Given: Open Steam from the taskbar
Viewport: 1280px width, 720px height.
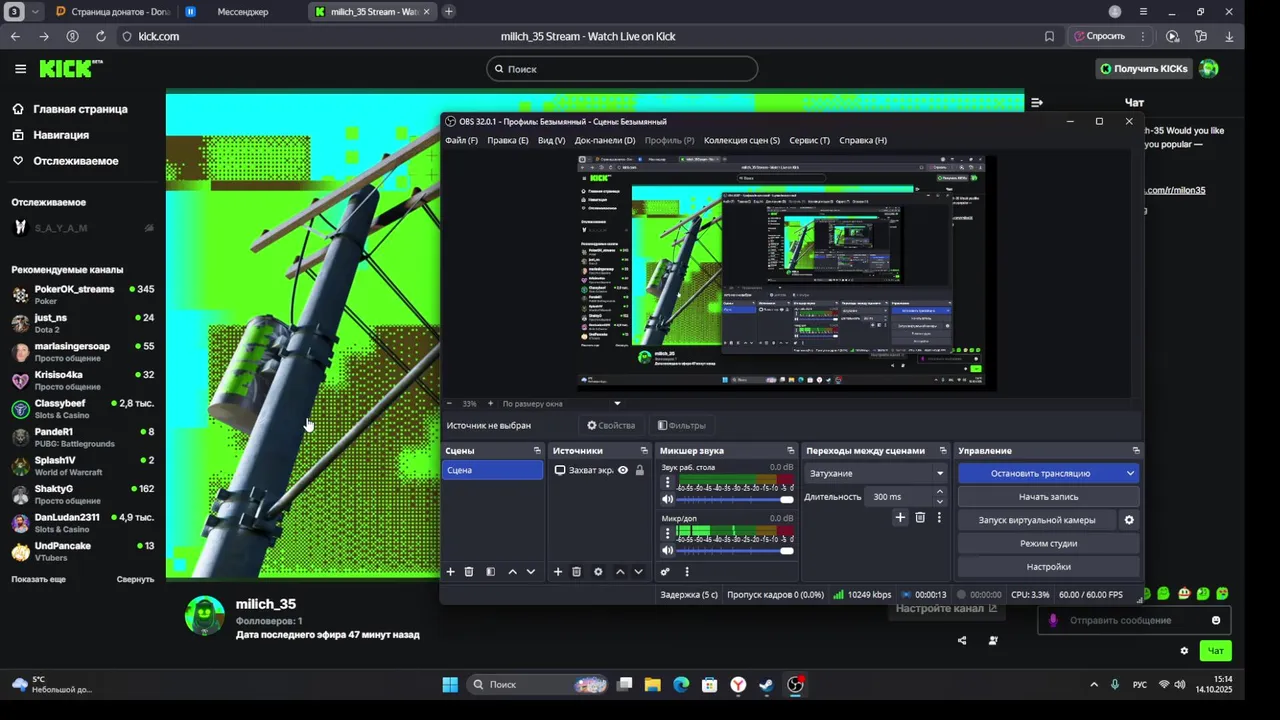Looking at the screenshot, I should click(766, 685).
